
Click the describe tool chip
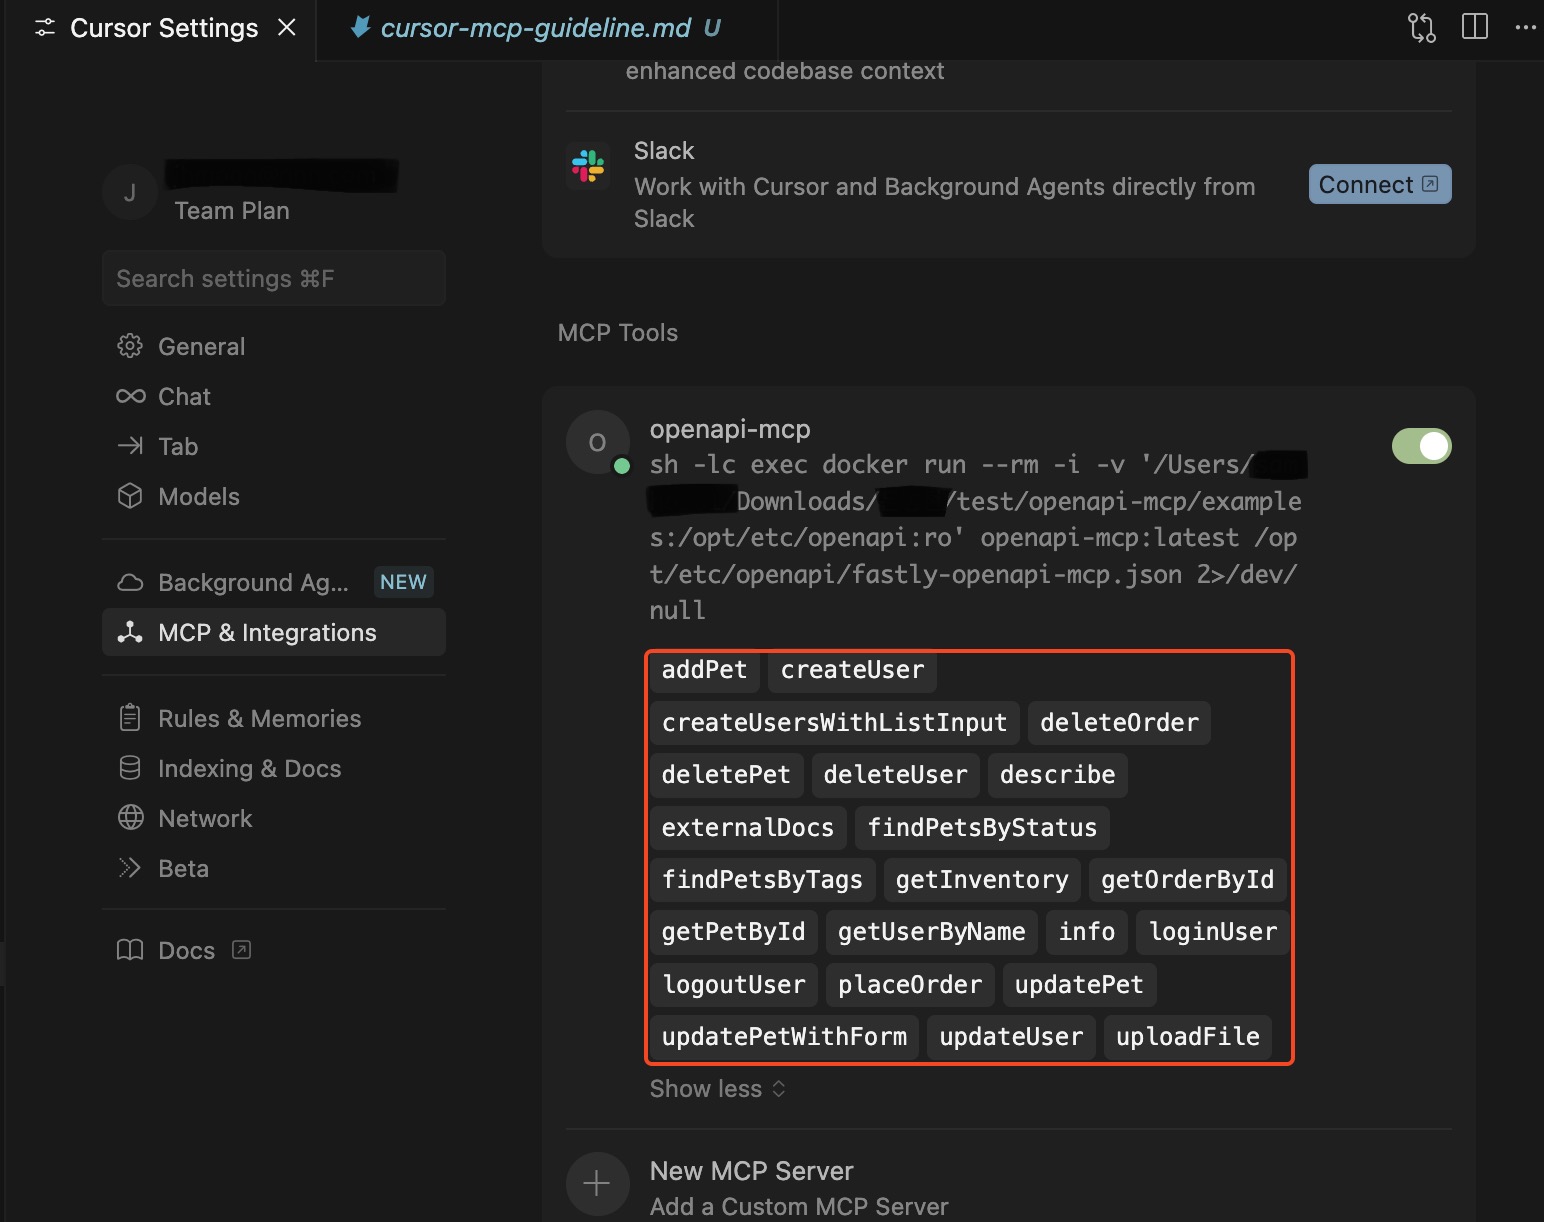point(1057,775)
